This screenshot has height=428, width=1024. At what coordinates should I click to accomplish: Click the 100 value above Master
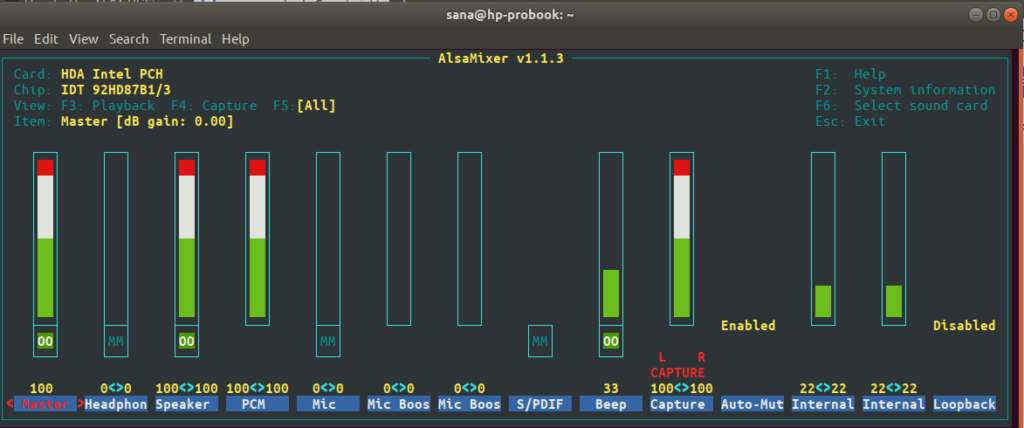pos(41,389)
